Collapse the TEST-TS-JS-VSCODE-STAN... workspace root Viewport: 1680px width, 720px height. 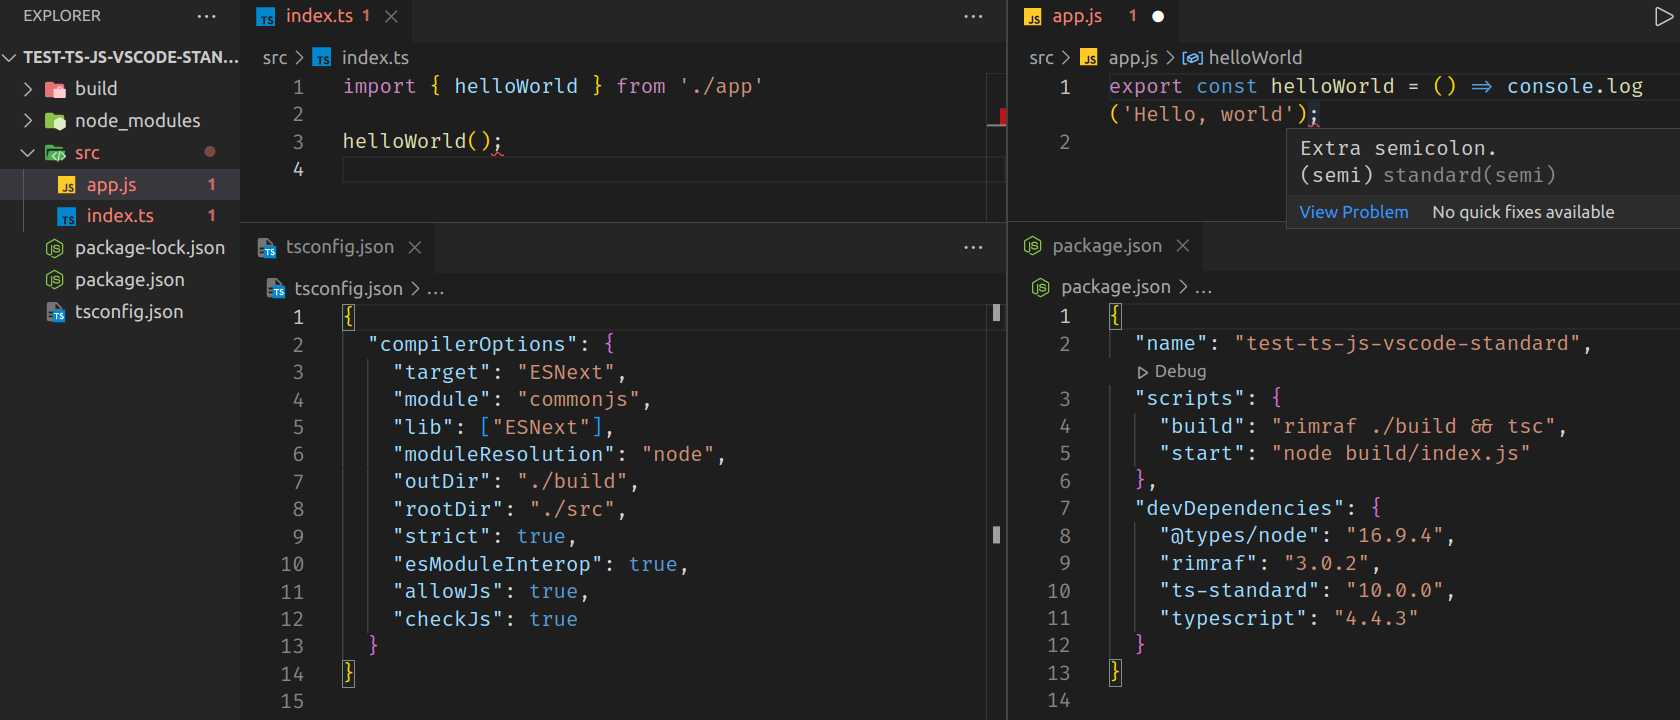click(x=10, y=57)
